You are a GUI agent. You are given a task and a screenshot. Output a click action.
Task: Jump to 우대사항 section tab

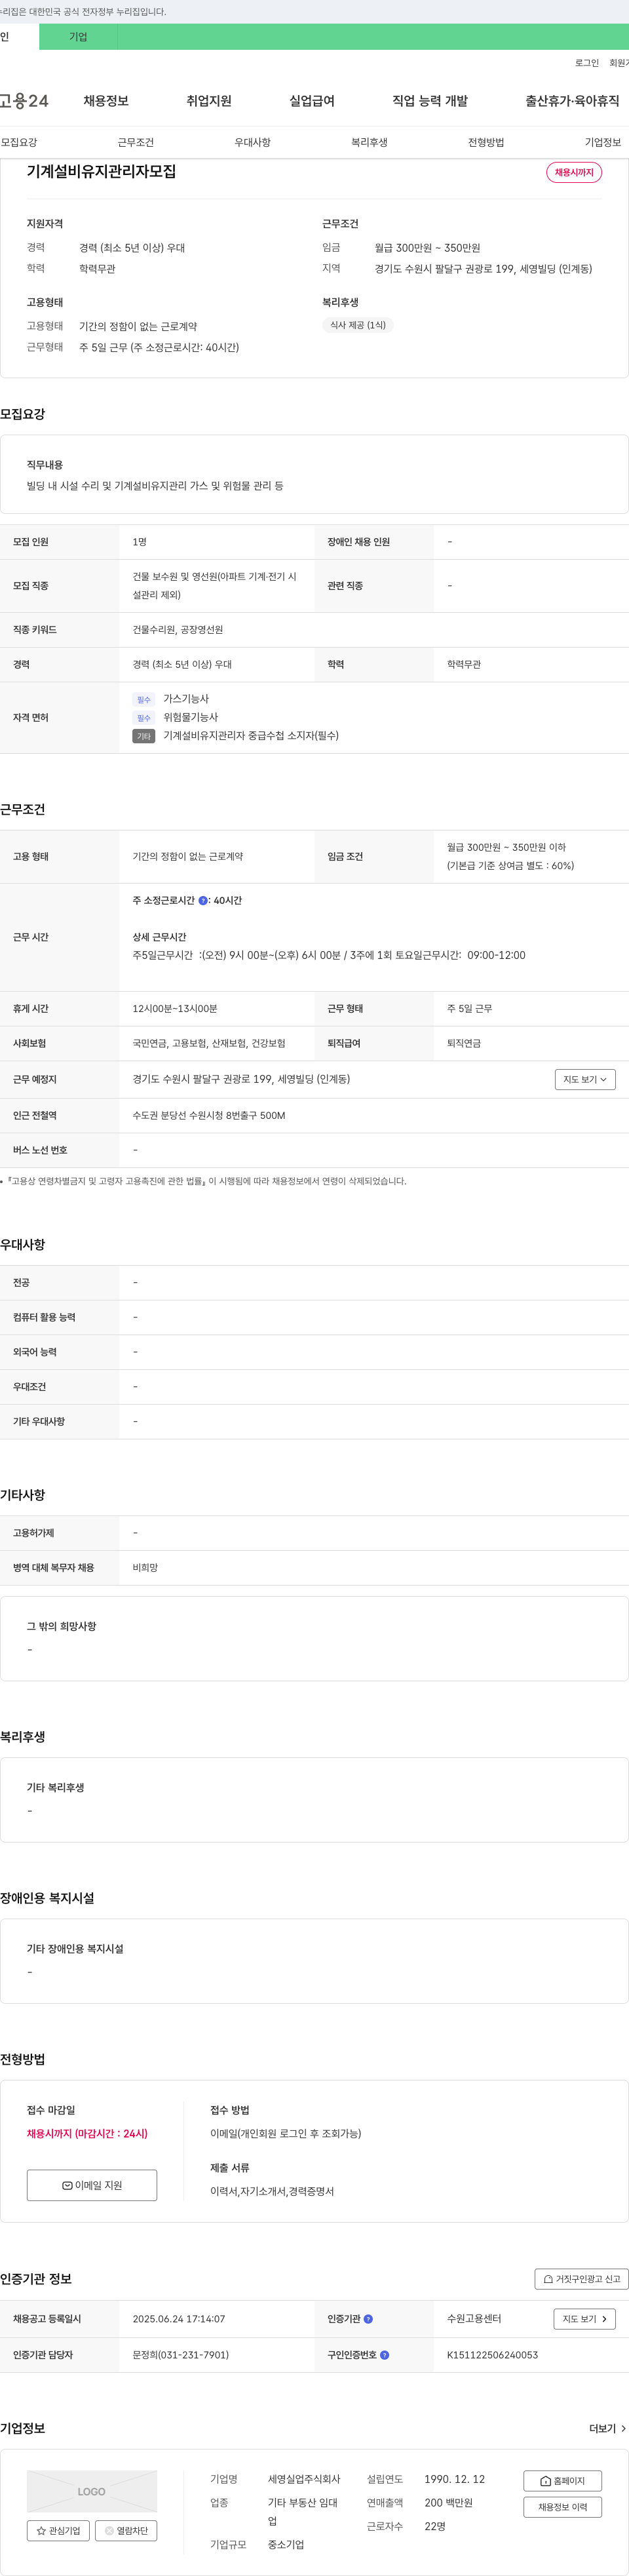pyautogui.click(x=253, y=143)
